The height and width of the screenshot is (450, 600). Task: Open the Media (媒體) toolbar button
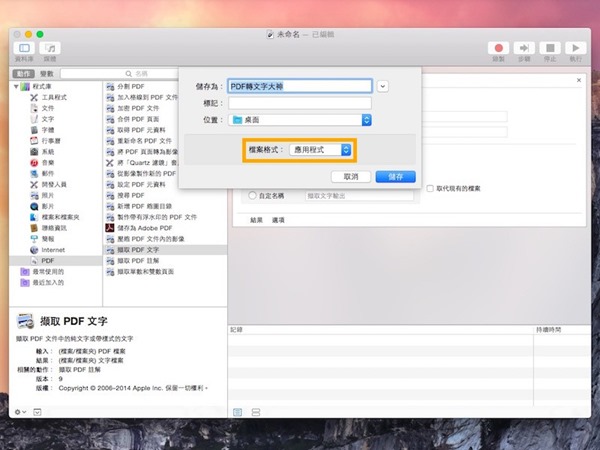click(x=50, y=48)
